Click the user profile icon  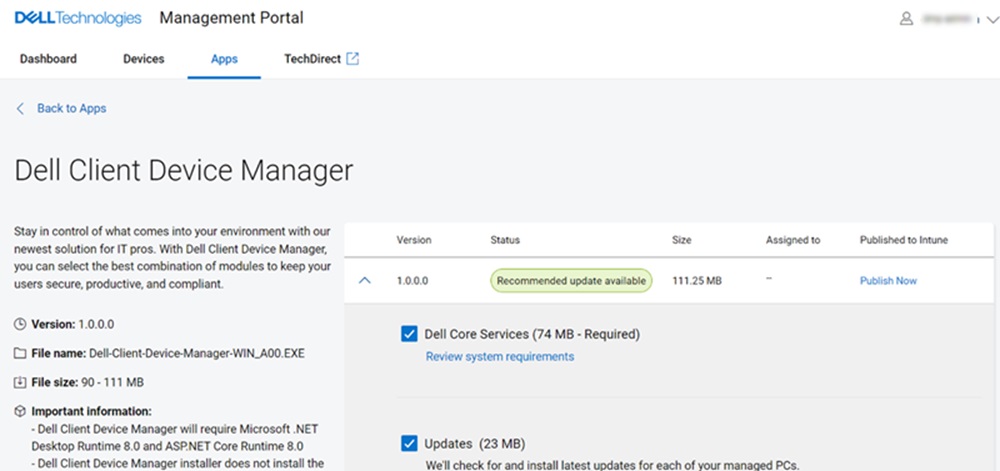click(x=907, y=18)
